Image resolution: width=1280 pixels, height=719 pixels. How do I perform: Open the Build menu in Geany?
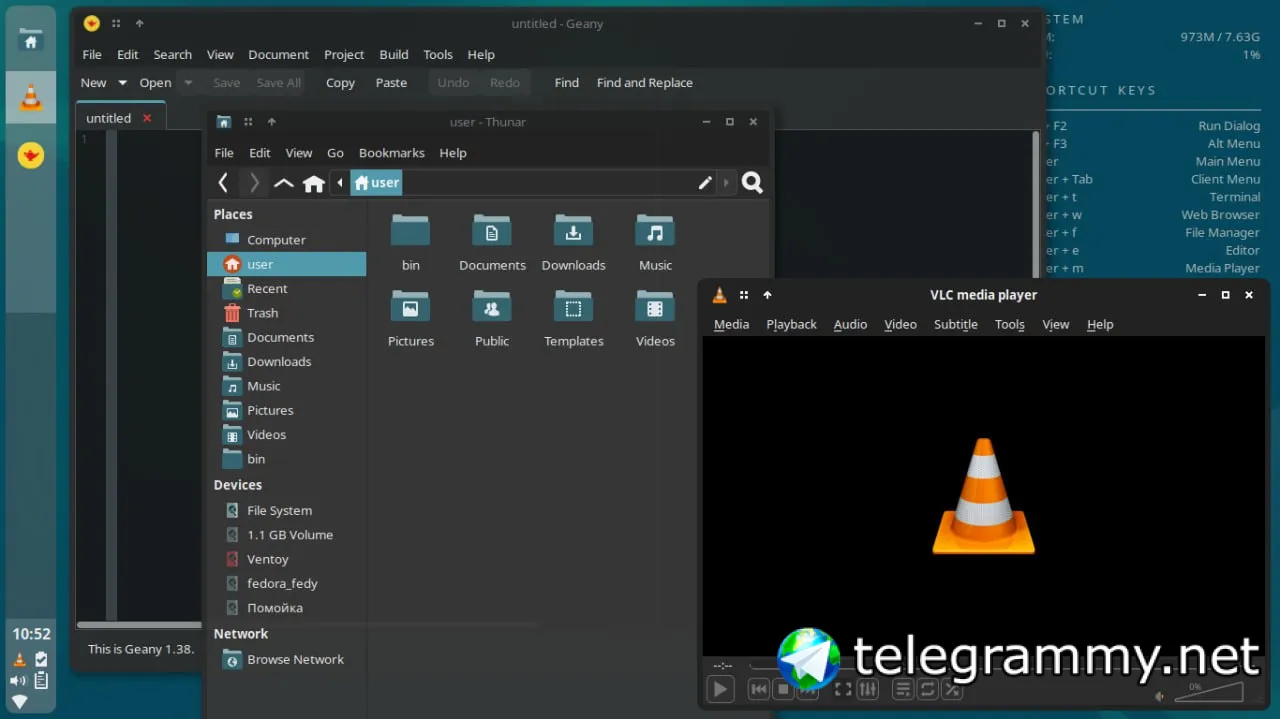point(394,54)
